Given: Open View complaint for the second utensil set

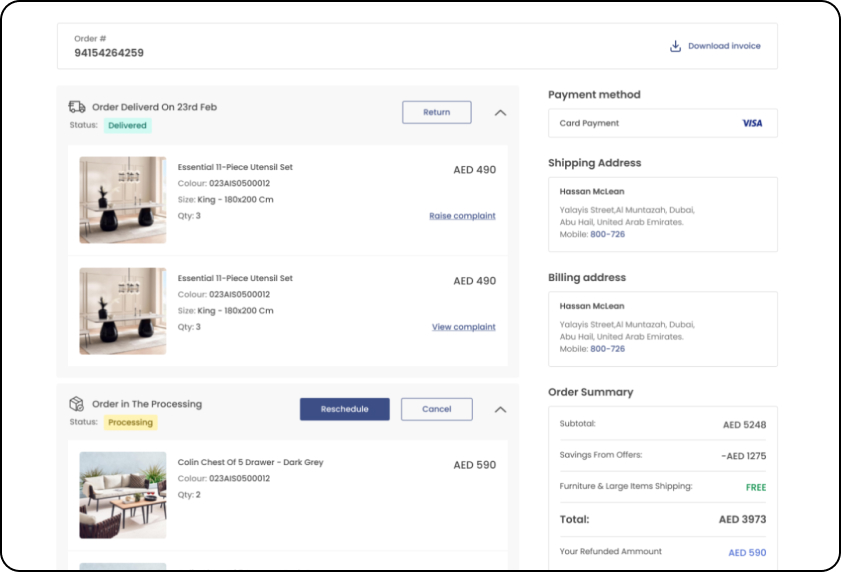Looking at the screenshot, I should [x=464, y=327].
